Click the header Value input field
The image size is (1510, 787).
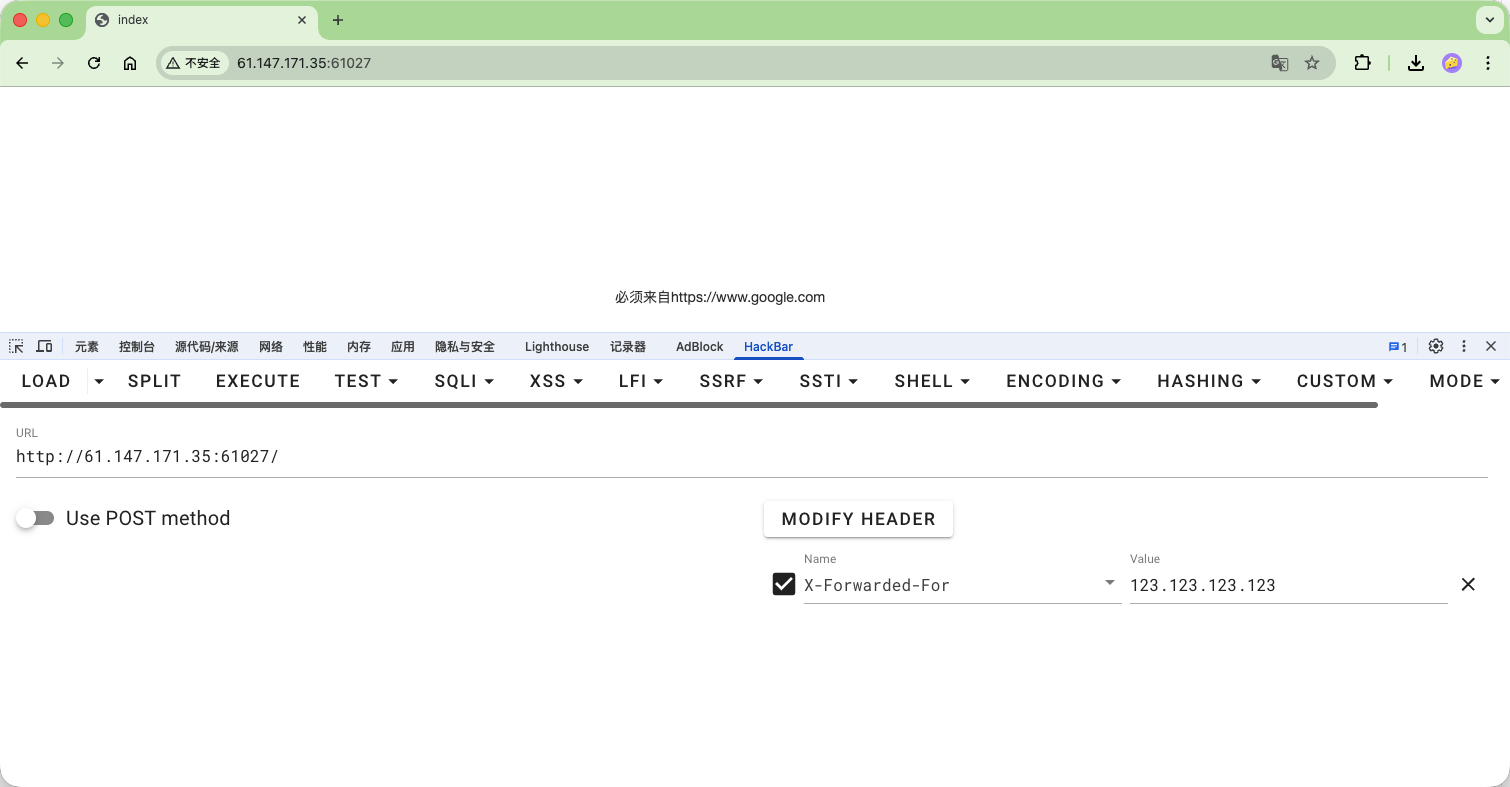1287,586
